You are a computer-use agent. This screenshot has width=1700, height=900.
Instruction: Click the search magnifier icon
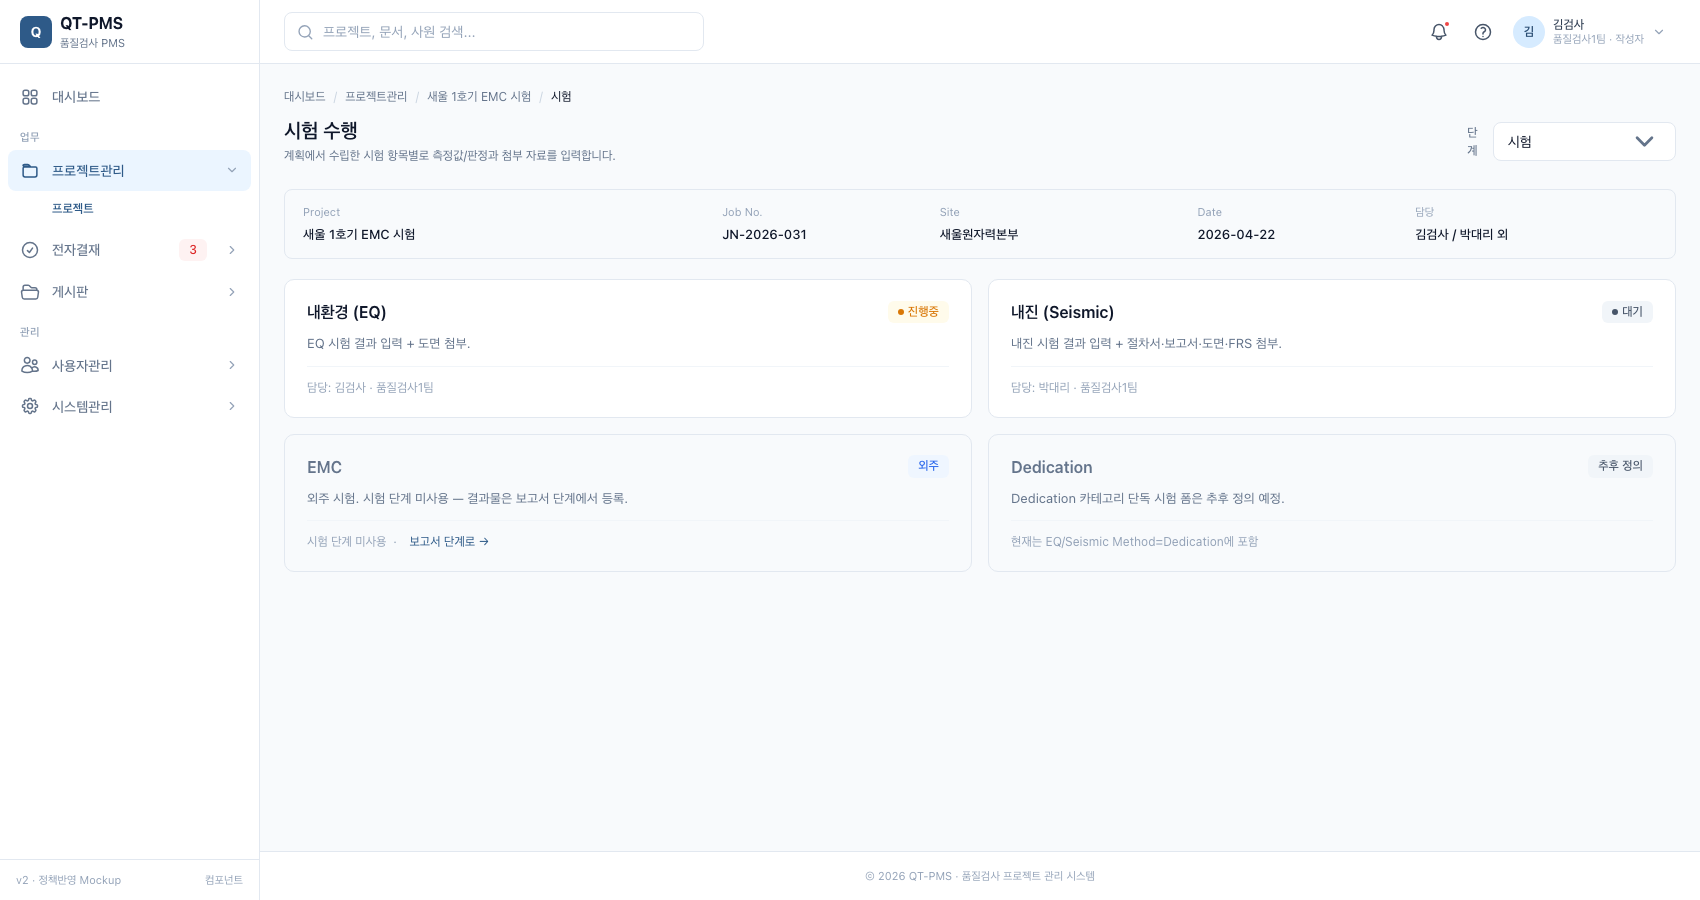click(x=306, y=32)
